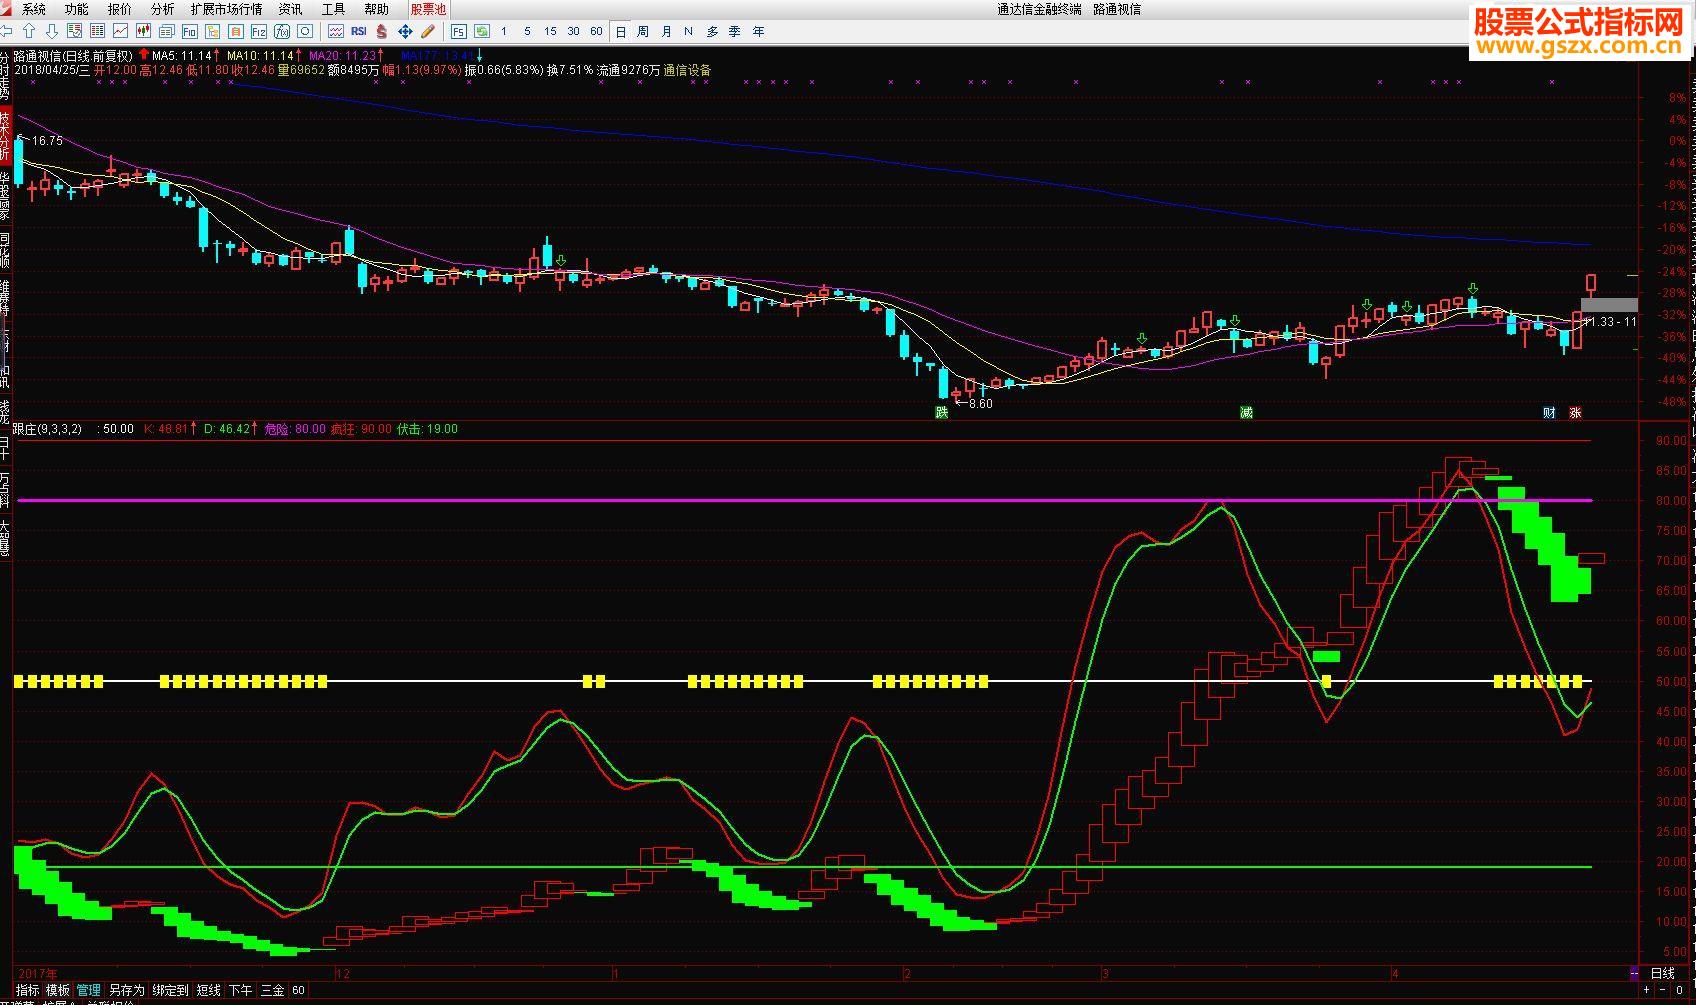1696x1005 pixels.
Task: Open the F10 company info icon
Action: pos(189,31)
